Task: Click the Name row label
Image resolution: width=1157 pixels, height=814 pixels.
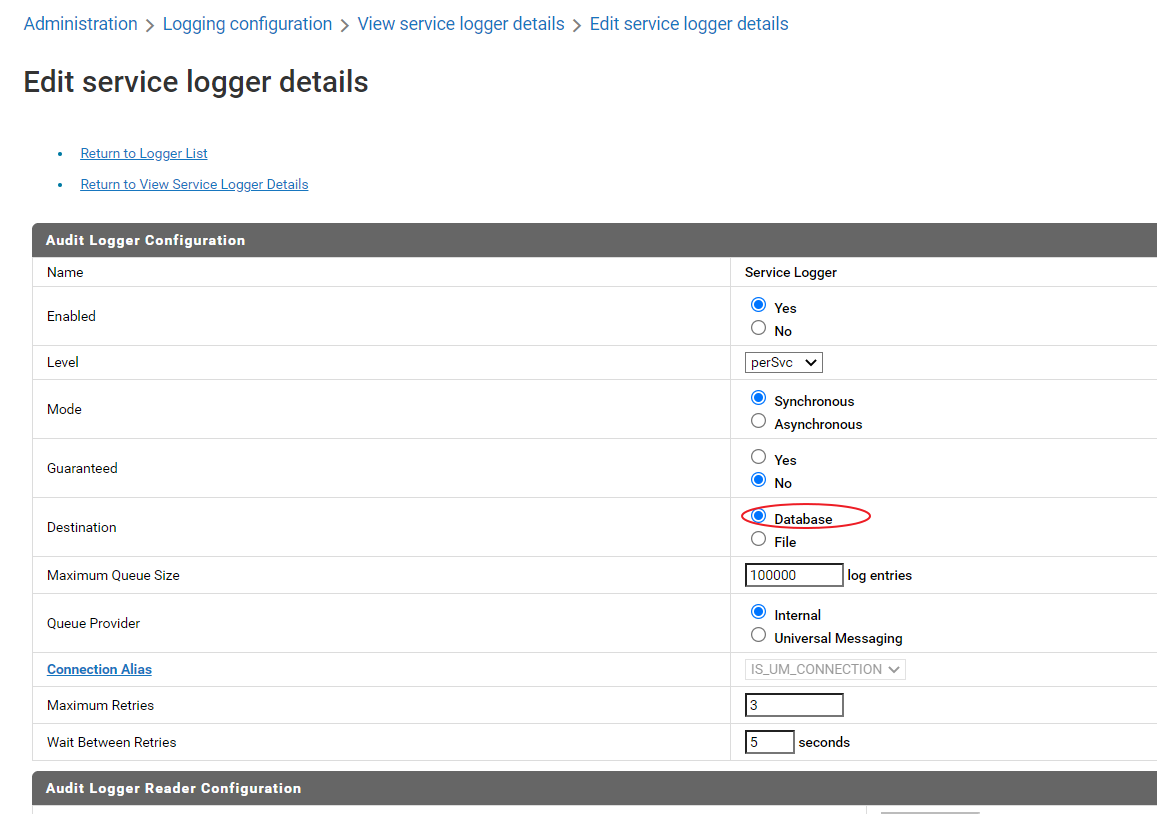Action: [65, 272]
